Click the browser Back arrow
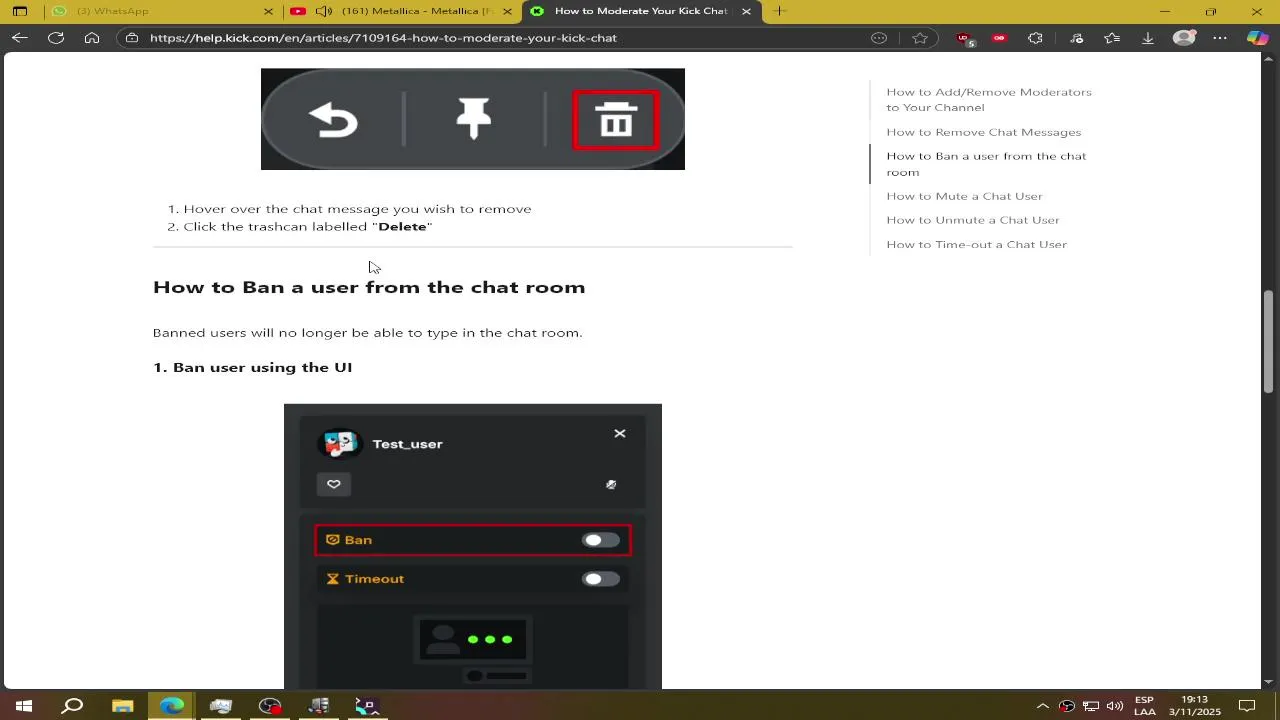Viewport: 1280px width, 720px height. (20, 38)
